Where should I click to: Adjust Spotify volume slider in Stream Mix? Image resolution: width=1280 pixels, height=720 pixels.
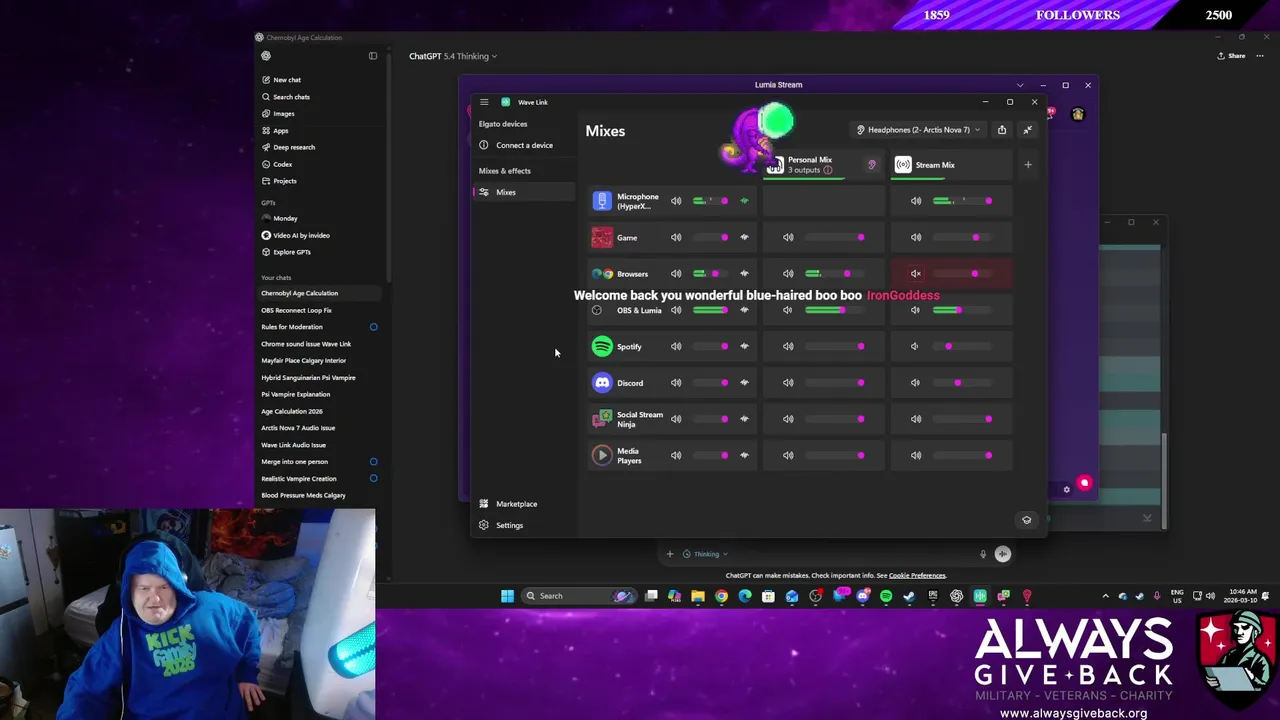tap(962, 346)
